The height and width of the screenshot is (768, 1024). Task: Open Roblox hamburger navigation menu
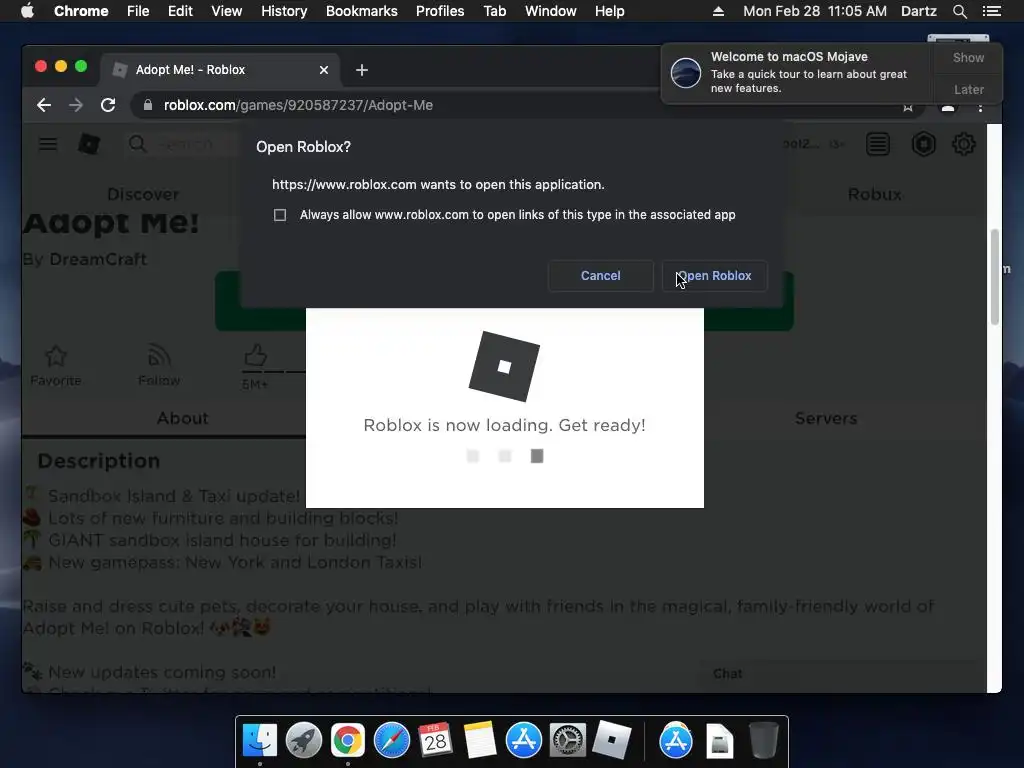point(48,144)
